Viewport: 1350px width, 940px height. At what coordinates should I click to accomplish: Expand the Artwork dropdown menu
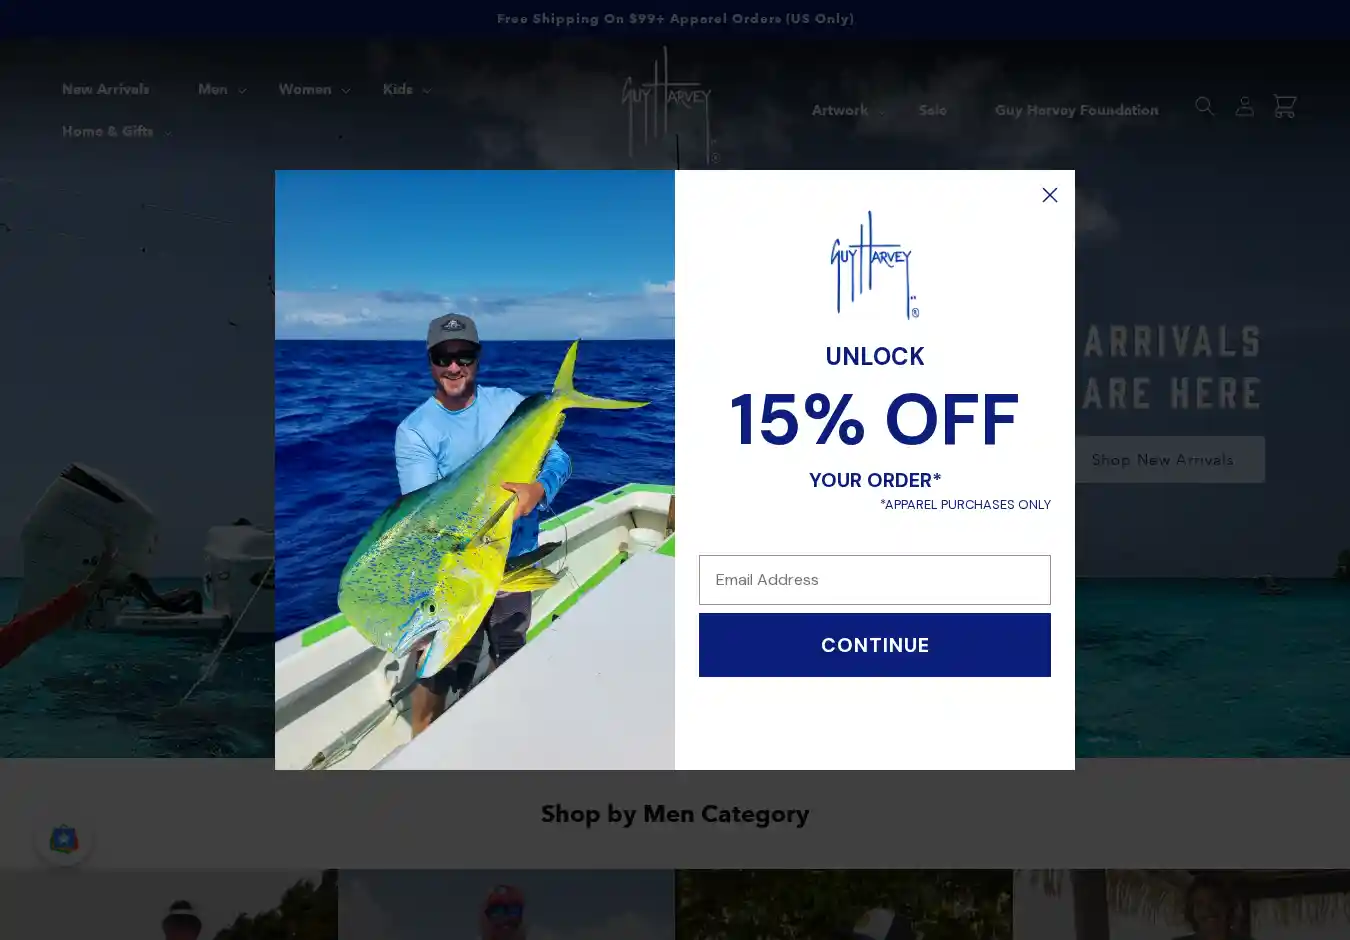coord(848,110)
